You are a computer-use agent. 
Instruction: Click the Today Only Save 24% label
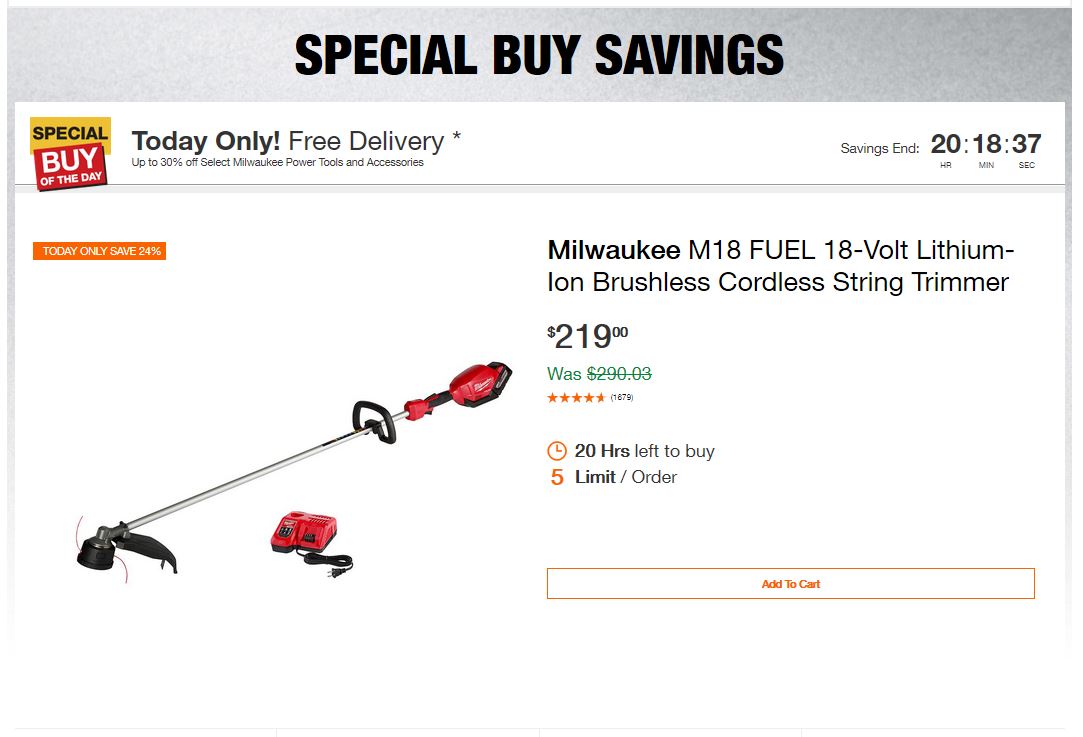100,251
